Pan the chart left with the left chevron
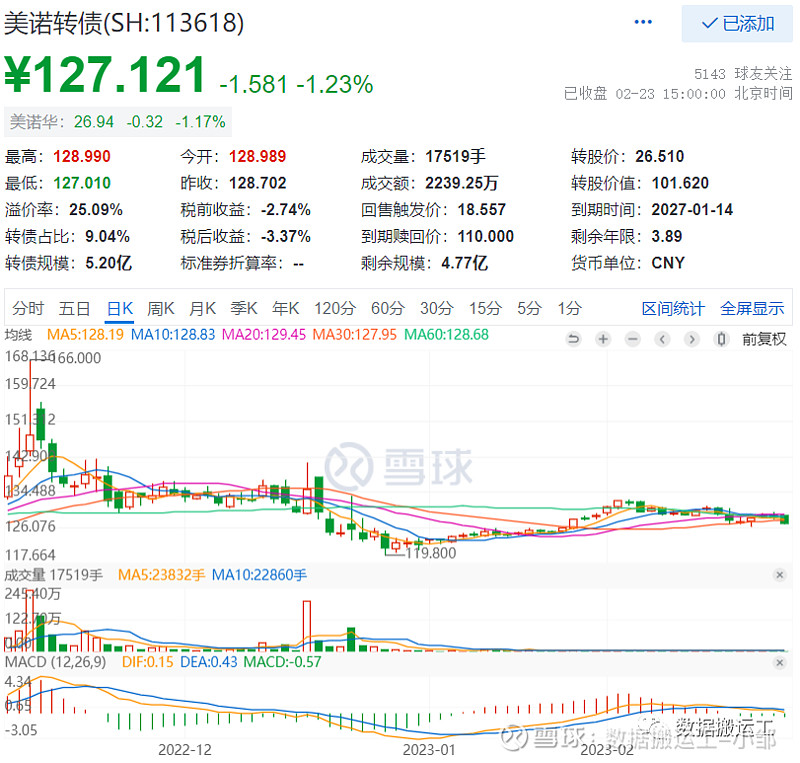800x763 pixels. (662, 339)
